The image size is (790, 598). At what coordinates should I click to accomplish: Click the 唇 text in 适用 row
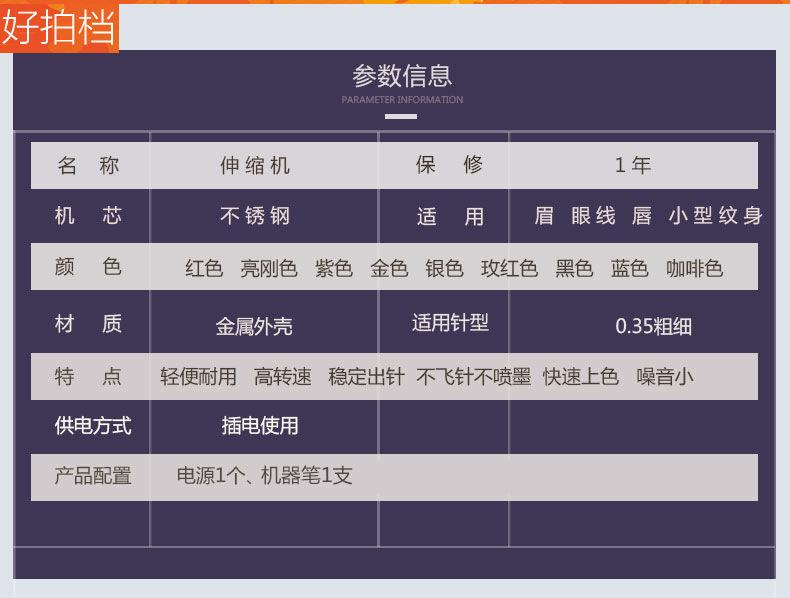pos(642,216)
